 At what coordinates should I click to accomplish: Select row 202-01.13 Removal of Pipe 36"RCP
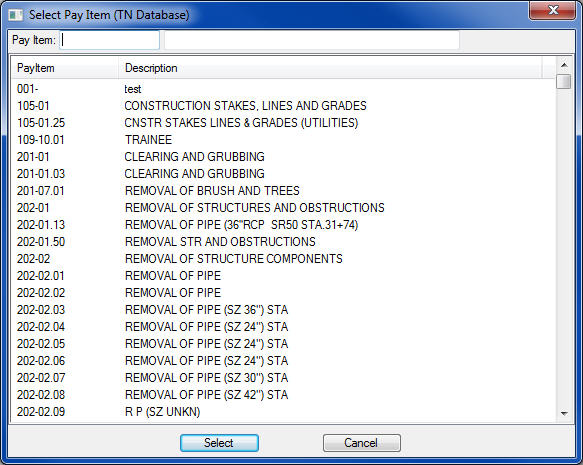(283, 225)
